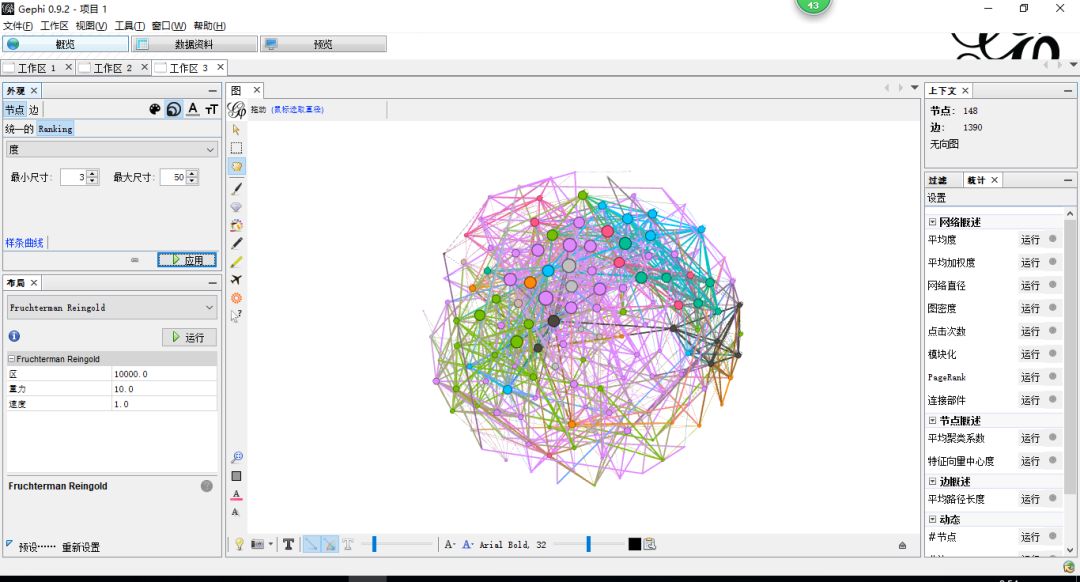This screenshot has height=582, width=1080.
Task: Expand the bottom graph settings panel arrow
Action: click(902, 545)
